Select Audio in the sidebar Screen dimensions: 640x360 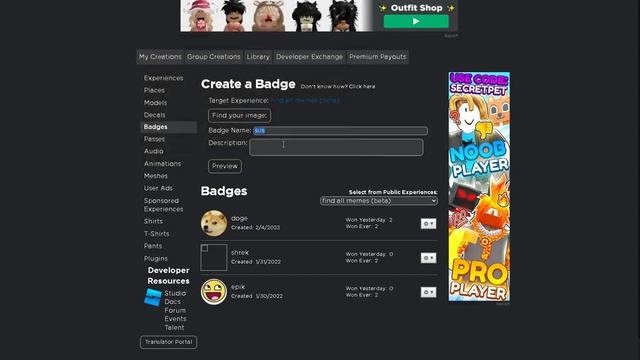pyautogui.click(x=153, y=151)
